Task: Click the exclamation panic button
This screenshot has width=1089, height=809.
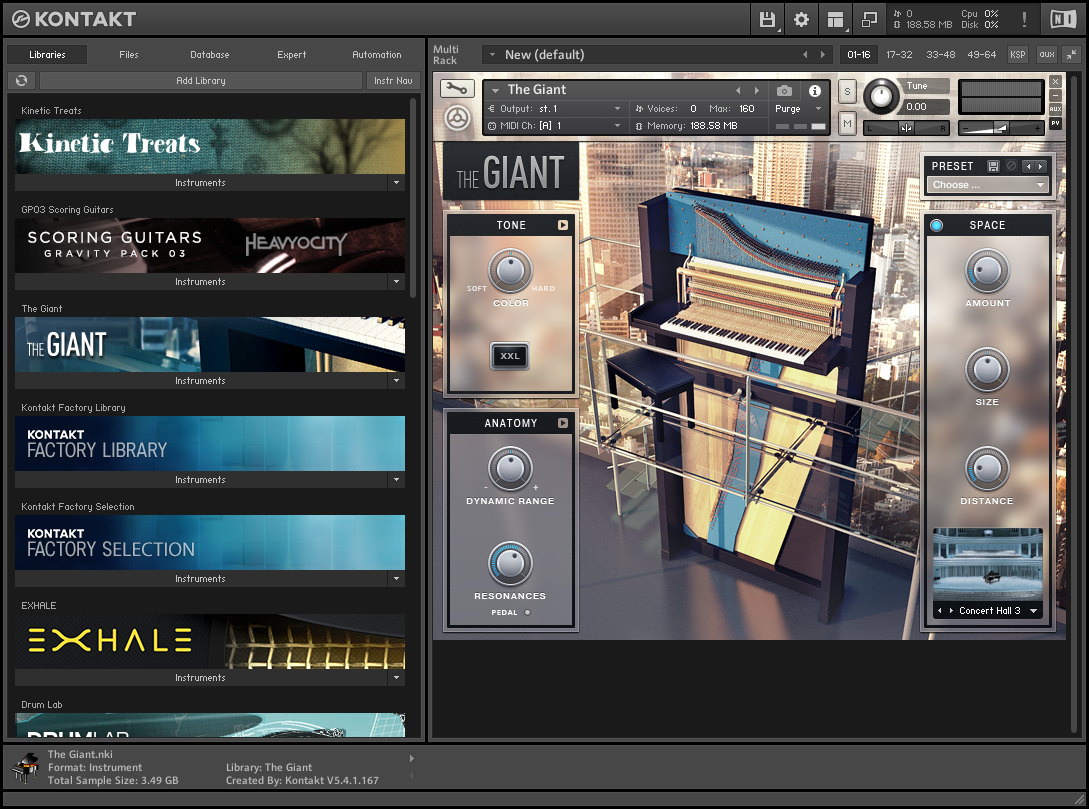Action: click(1024, 19)
